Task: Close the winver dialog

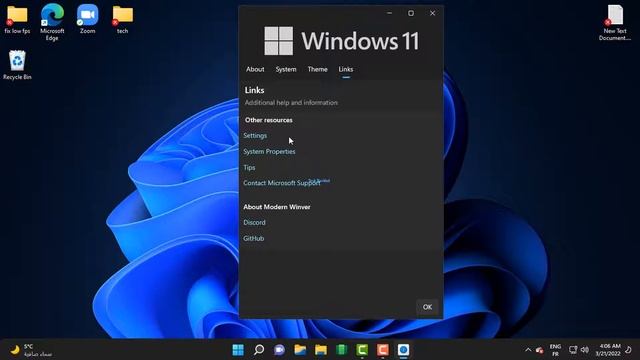Action: point(433,13)
